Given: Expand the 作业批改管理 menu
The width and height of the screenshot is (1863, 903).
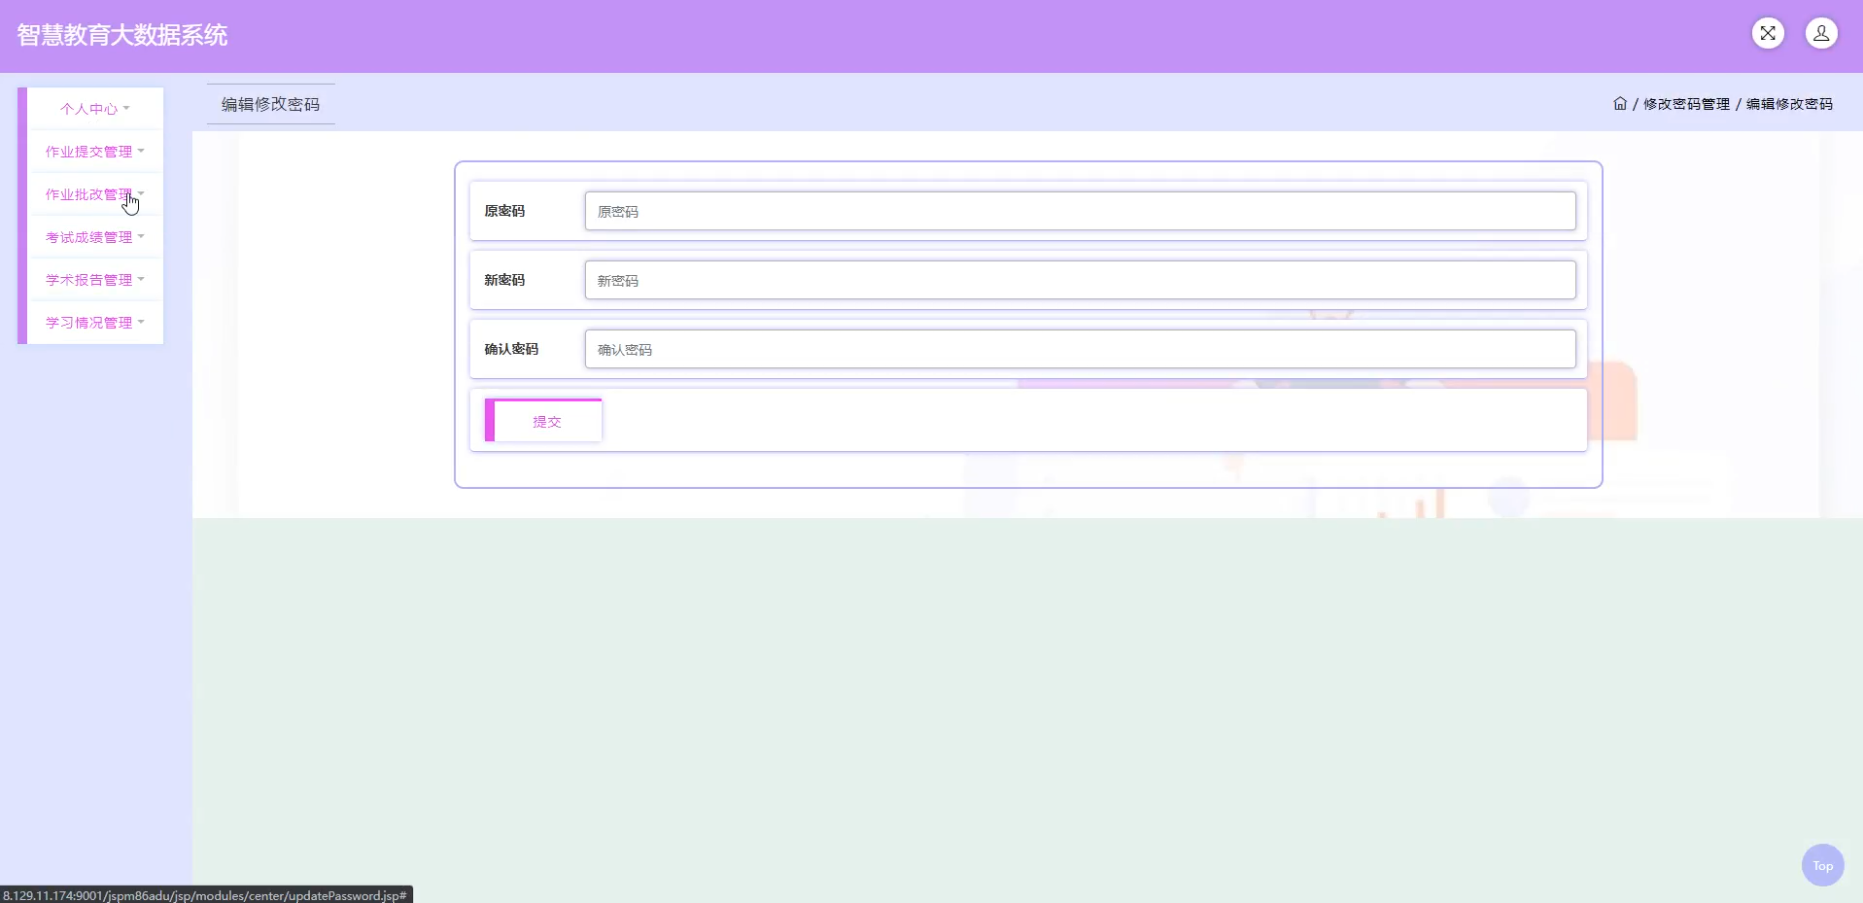Looking at the screenshot, I should (95, 194).
